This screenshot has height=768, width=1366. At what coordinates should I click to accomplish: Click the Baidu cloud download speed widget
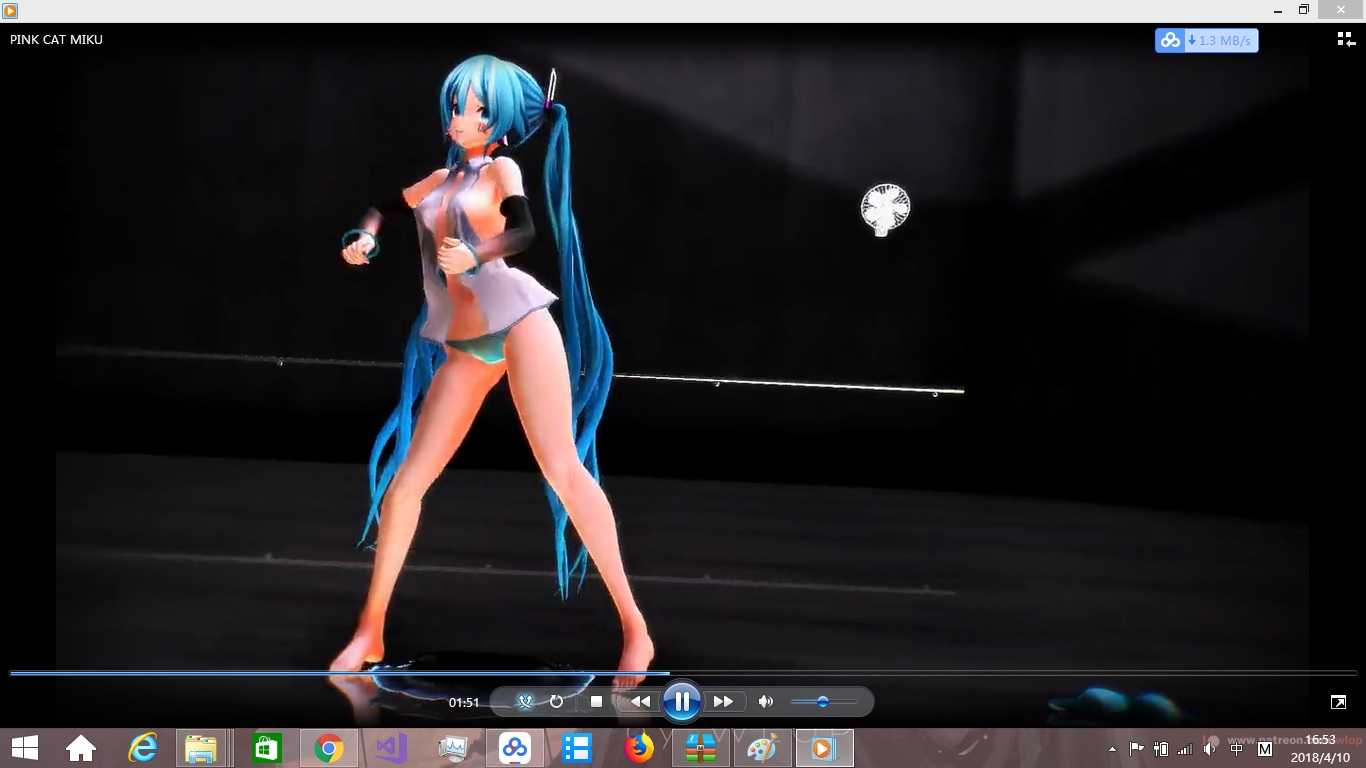coord(1206,40)
